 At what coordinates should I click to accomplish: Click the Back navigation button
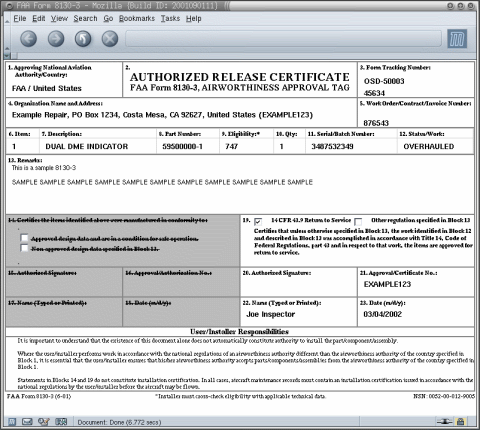[28, 39]
